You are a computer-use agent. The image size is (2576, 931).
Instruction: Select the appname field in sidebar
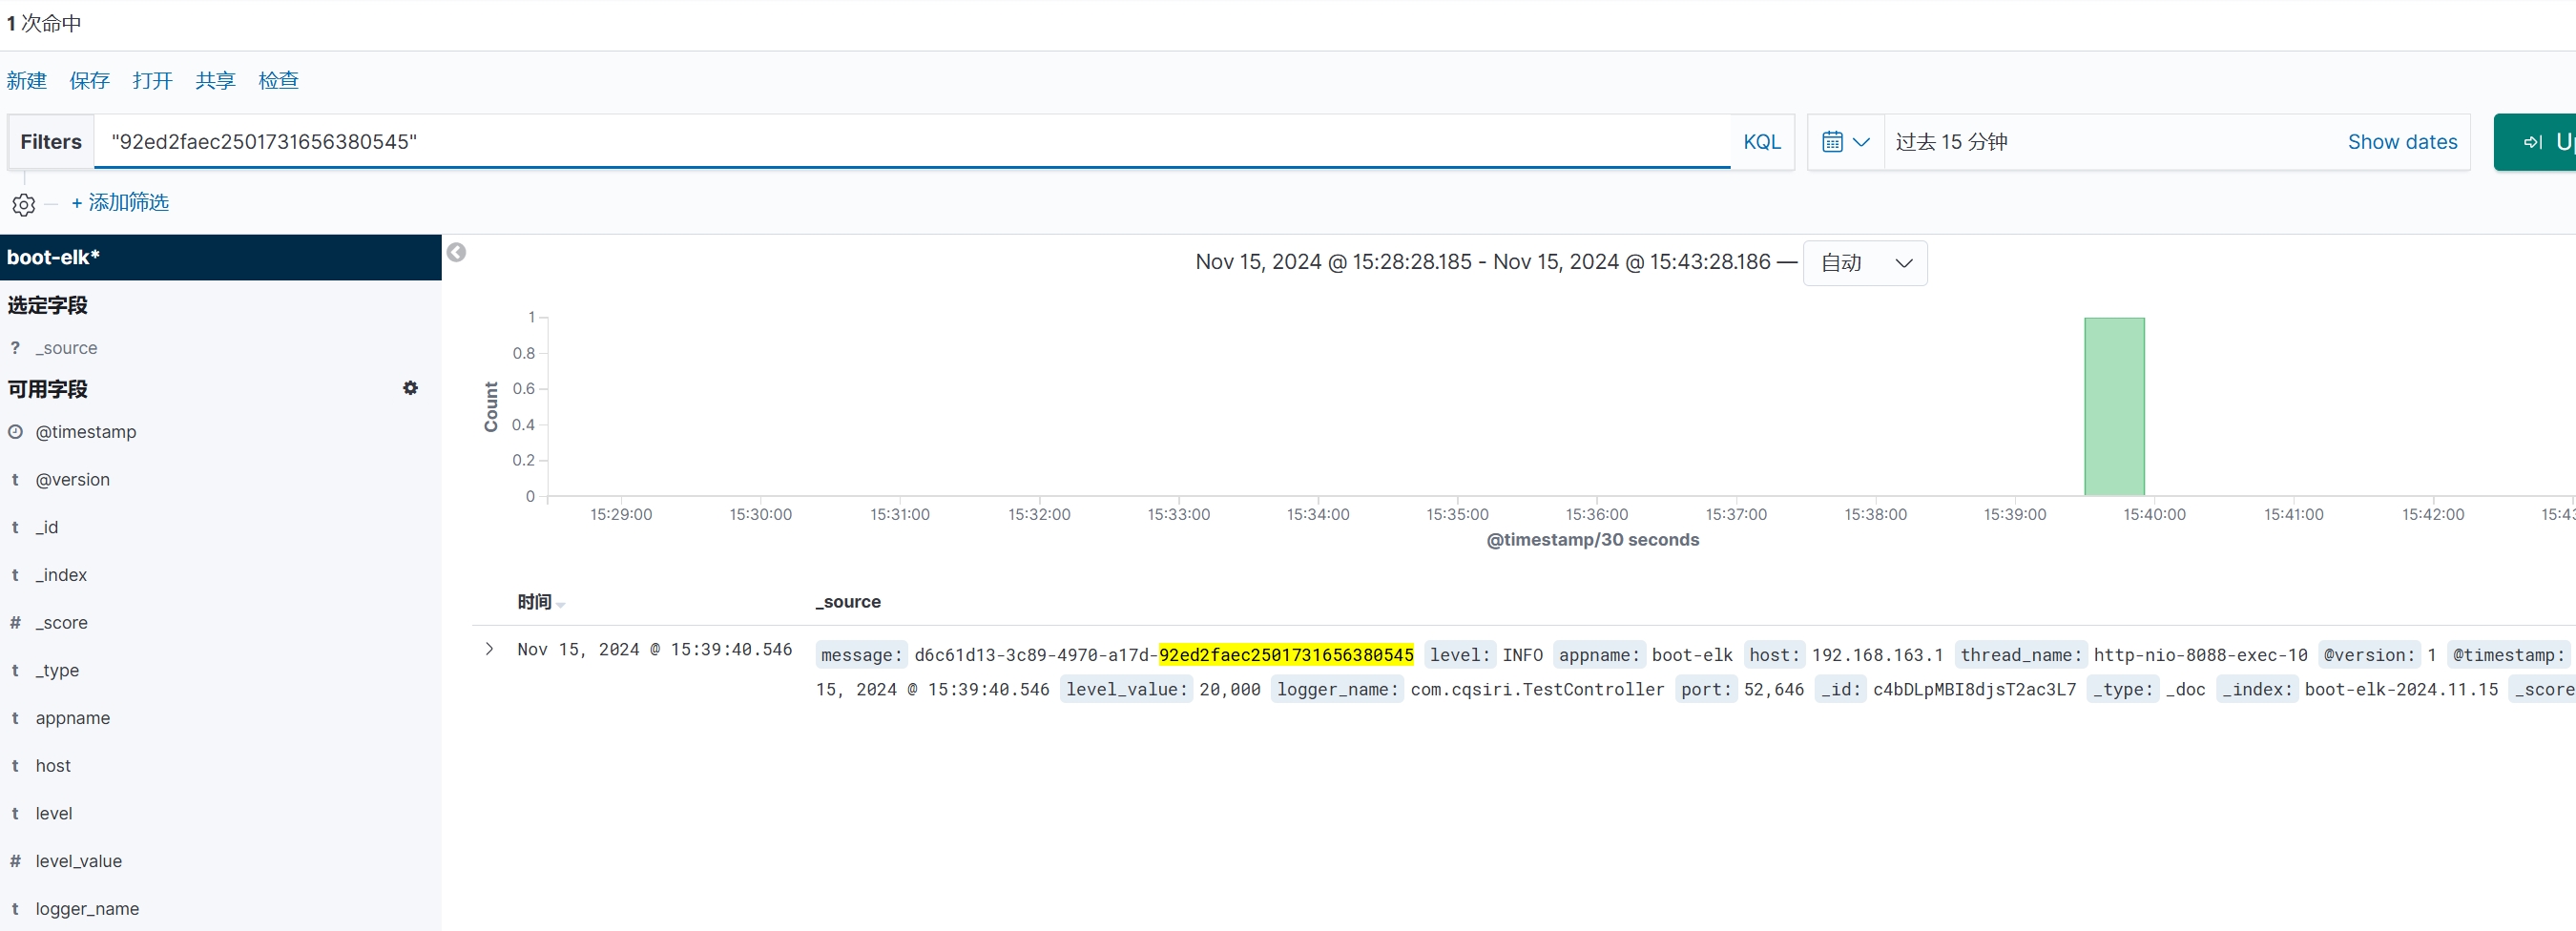pos(73,718)
